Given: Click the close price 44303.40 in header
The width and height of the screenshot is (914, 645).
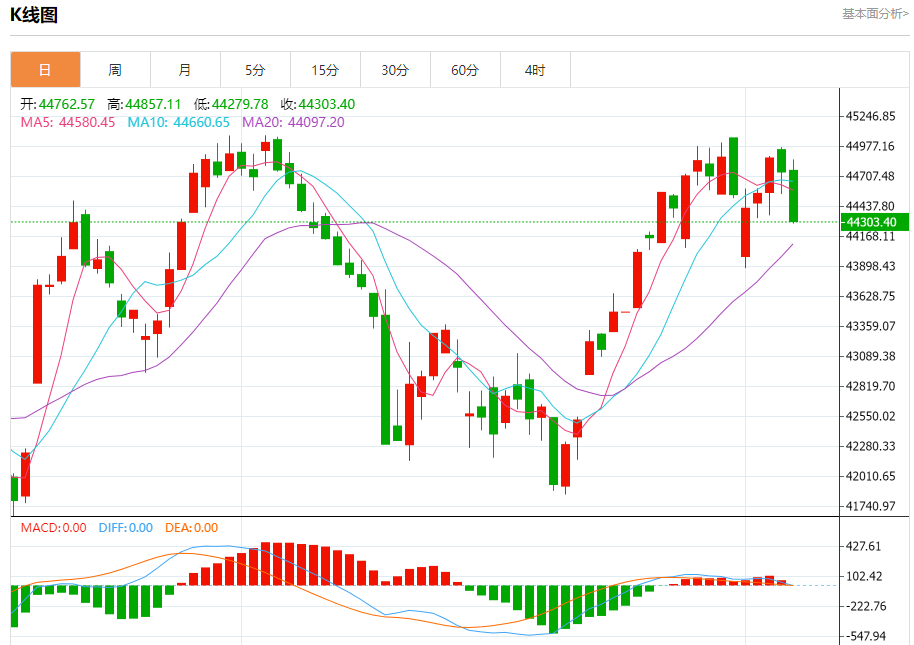Looking at the screenshot, I should 326,104.
